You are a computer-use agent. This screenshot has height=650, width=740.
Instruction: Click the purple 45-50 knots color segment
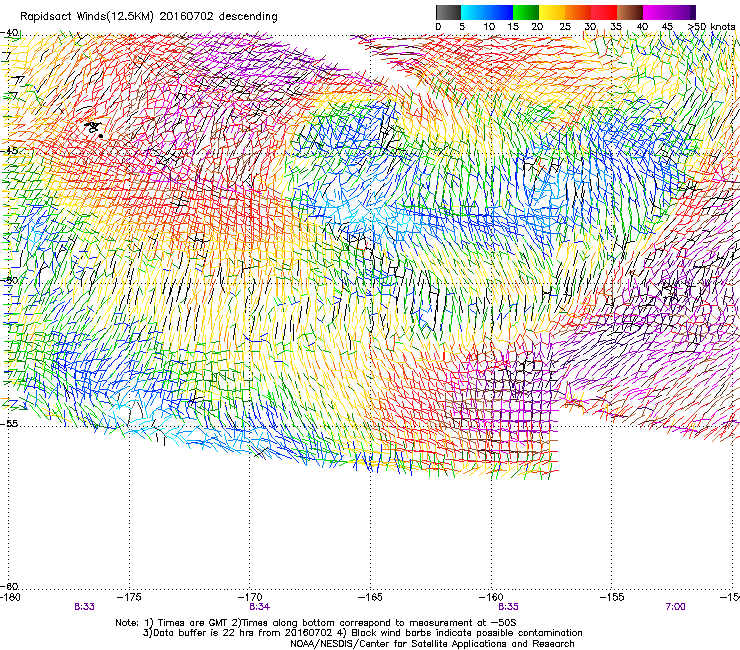pyautogui.click(x=682, y=12)
